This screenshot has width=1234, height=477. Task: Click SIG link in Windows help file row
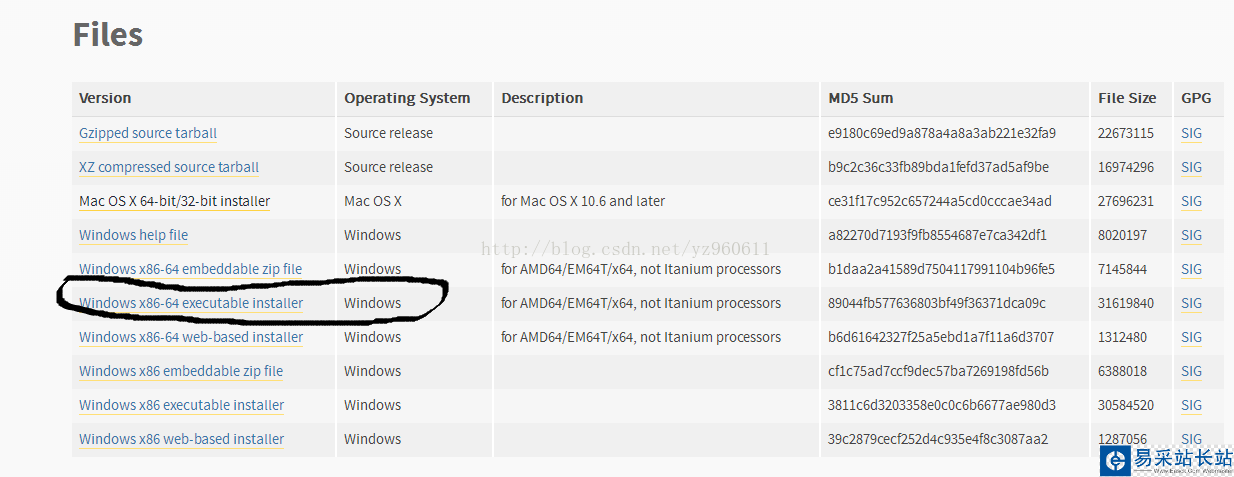coord(1191,235)
